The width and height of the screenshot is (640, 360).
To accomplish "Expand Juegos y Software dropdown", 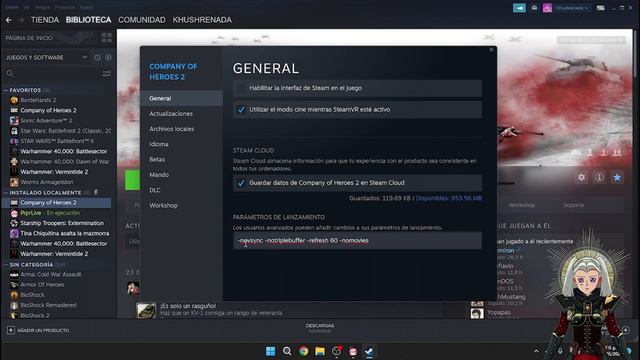I will (x=84, y=58).
